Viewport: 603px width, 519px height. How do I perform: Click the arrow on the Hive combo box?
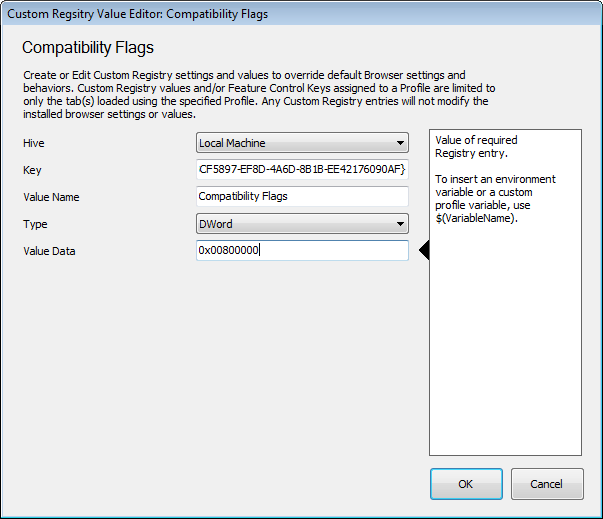[400, 143]
